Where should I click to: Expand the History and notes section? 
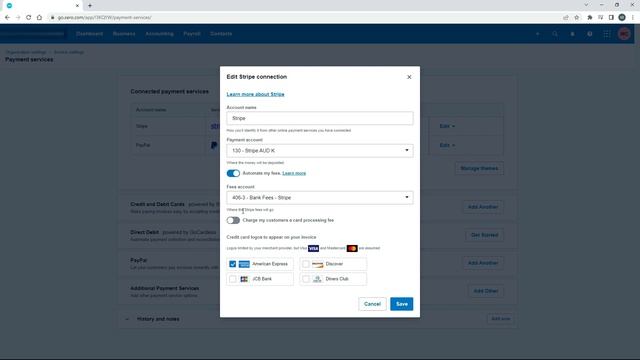click(x=127, y=319)
